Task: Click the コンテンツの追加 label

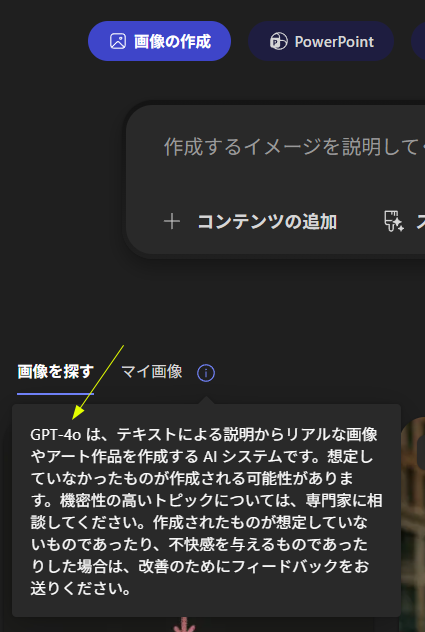Action: pos(267,222)
